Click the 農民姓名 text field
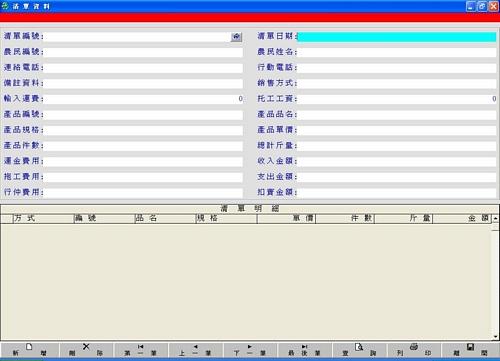Image resolution: width=500 pixels, height=361 pixels. click(397, 52)
